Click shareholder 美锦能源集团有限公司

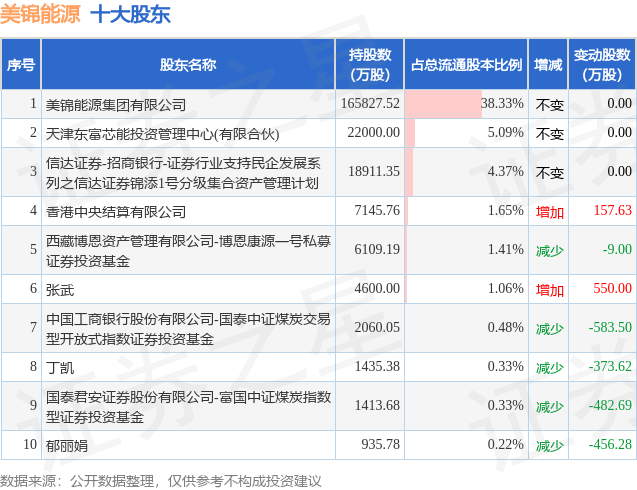click(x=116, y=105)
